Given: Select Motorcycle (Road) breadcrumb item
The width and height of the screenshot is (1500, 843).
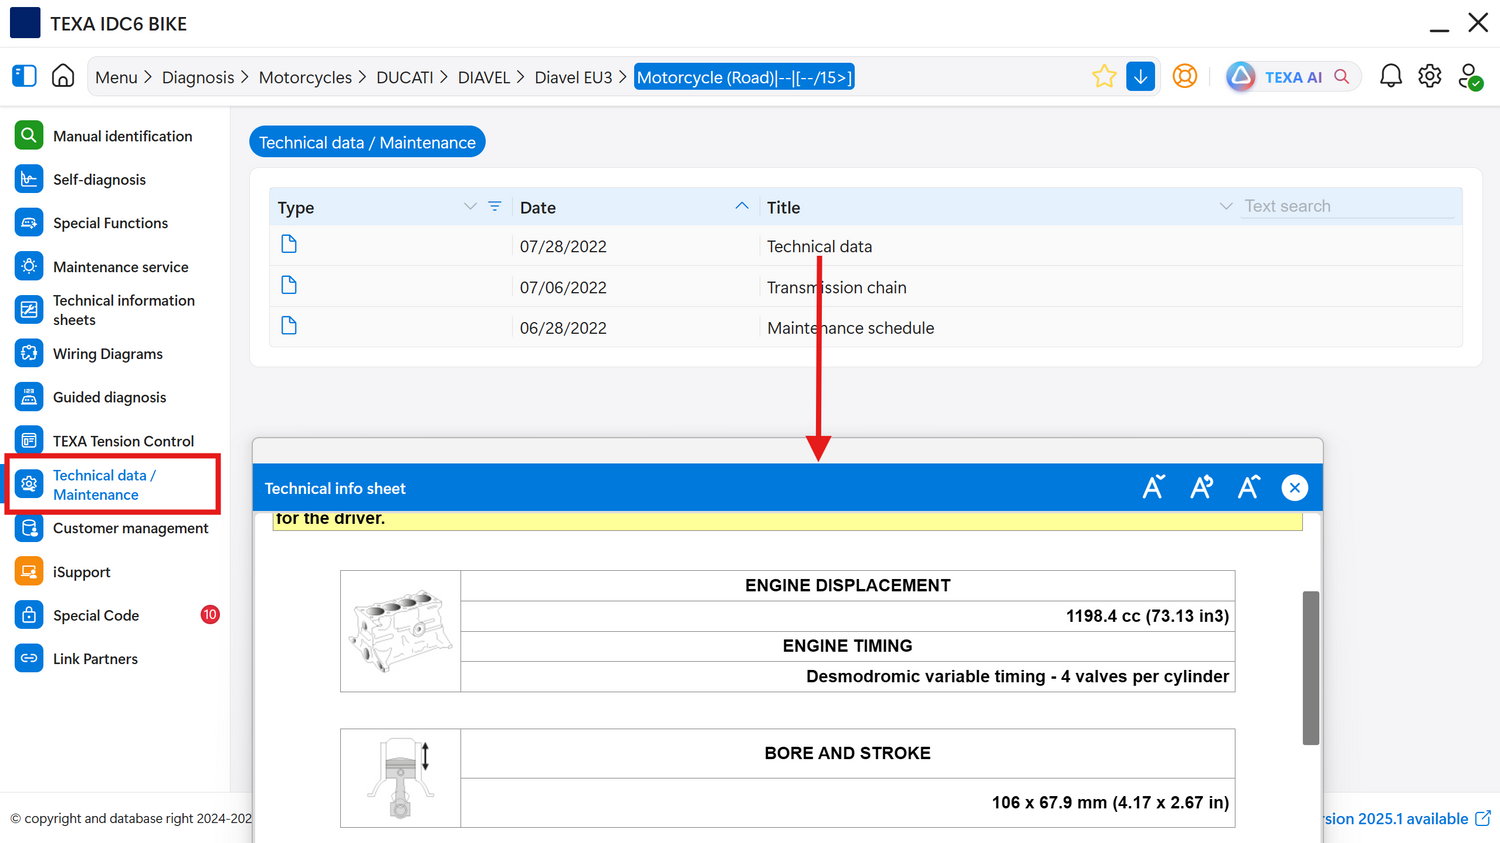Looking at the screenshot, I should (744, 77).
